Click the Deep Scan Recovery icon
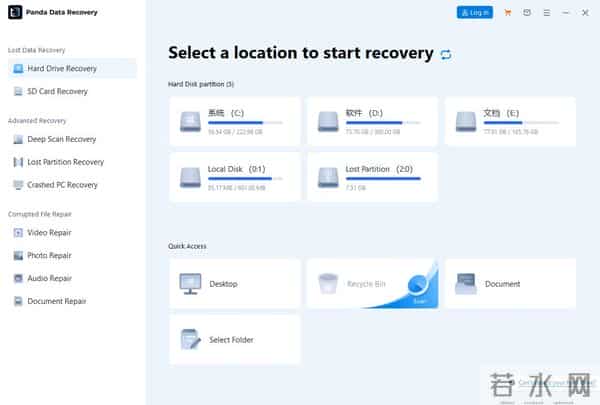 (18, 139)
